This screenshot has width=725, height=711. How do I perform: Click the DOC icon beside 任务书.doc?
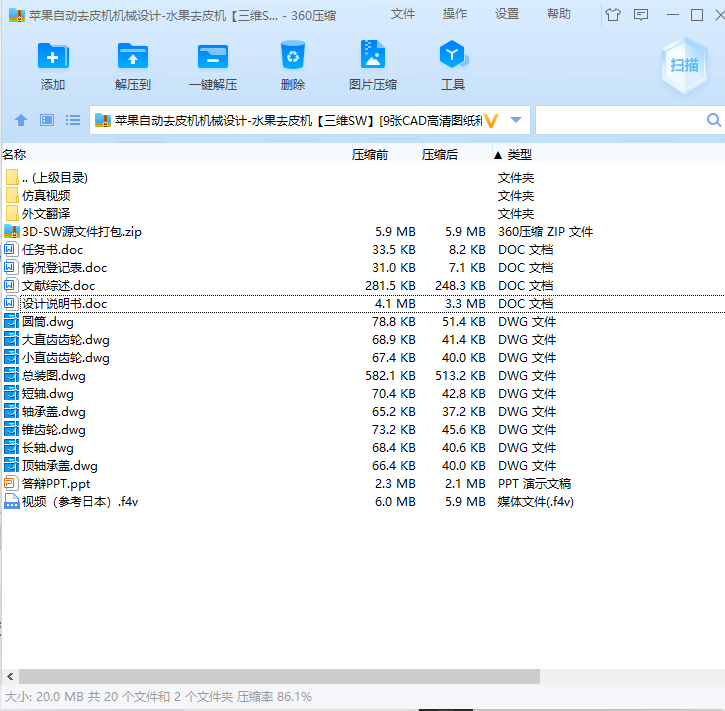coord(11,250)
